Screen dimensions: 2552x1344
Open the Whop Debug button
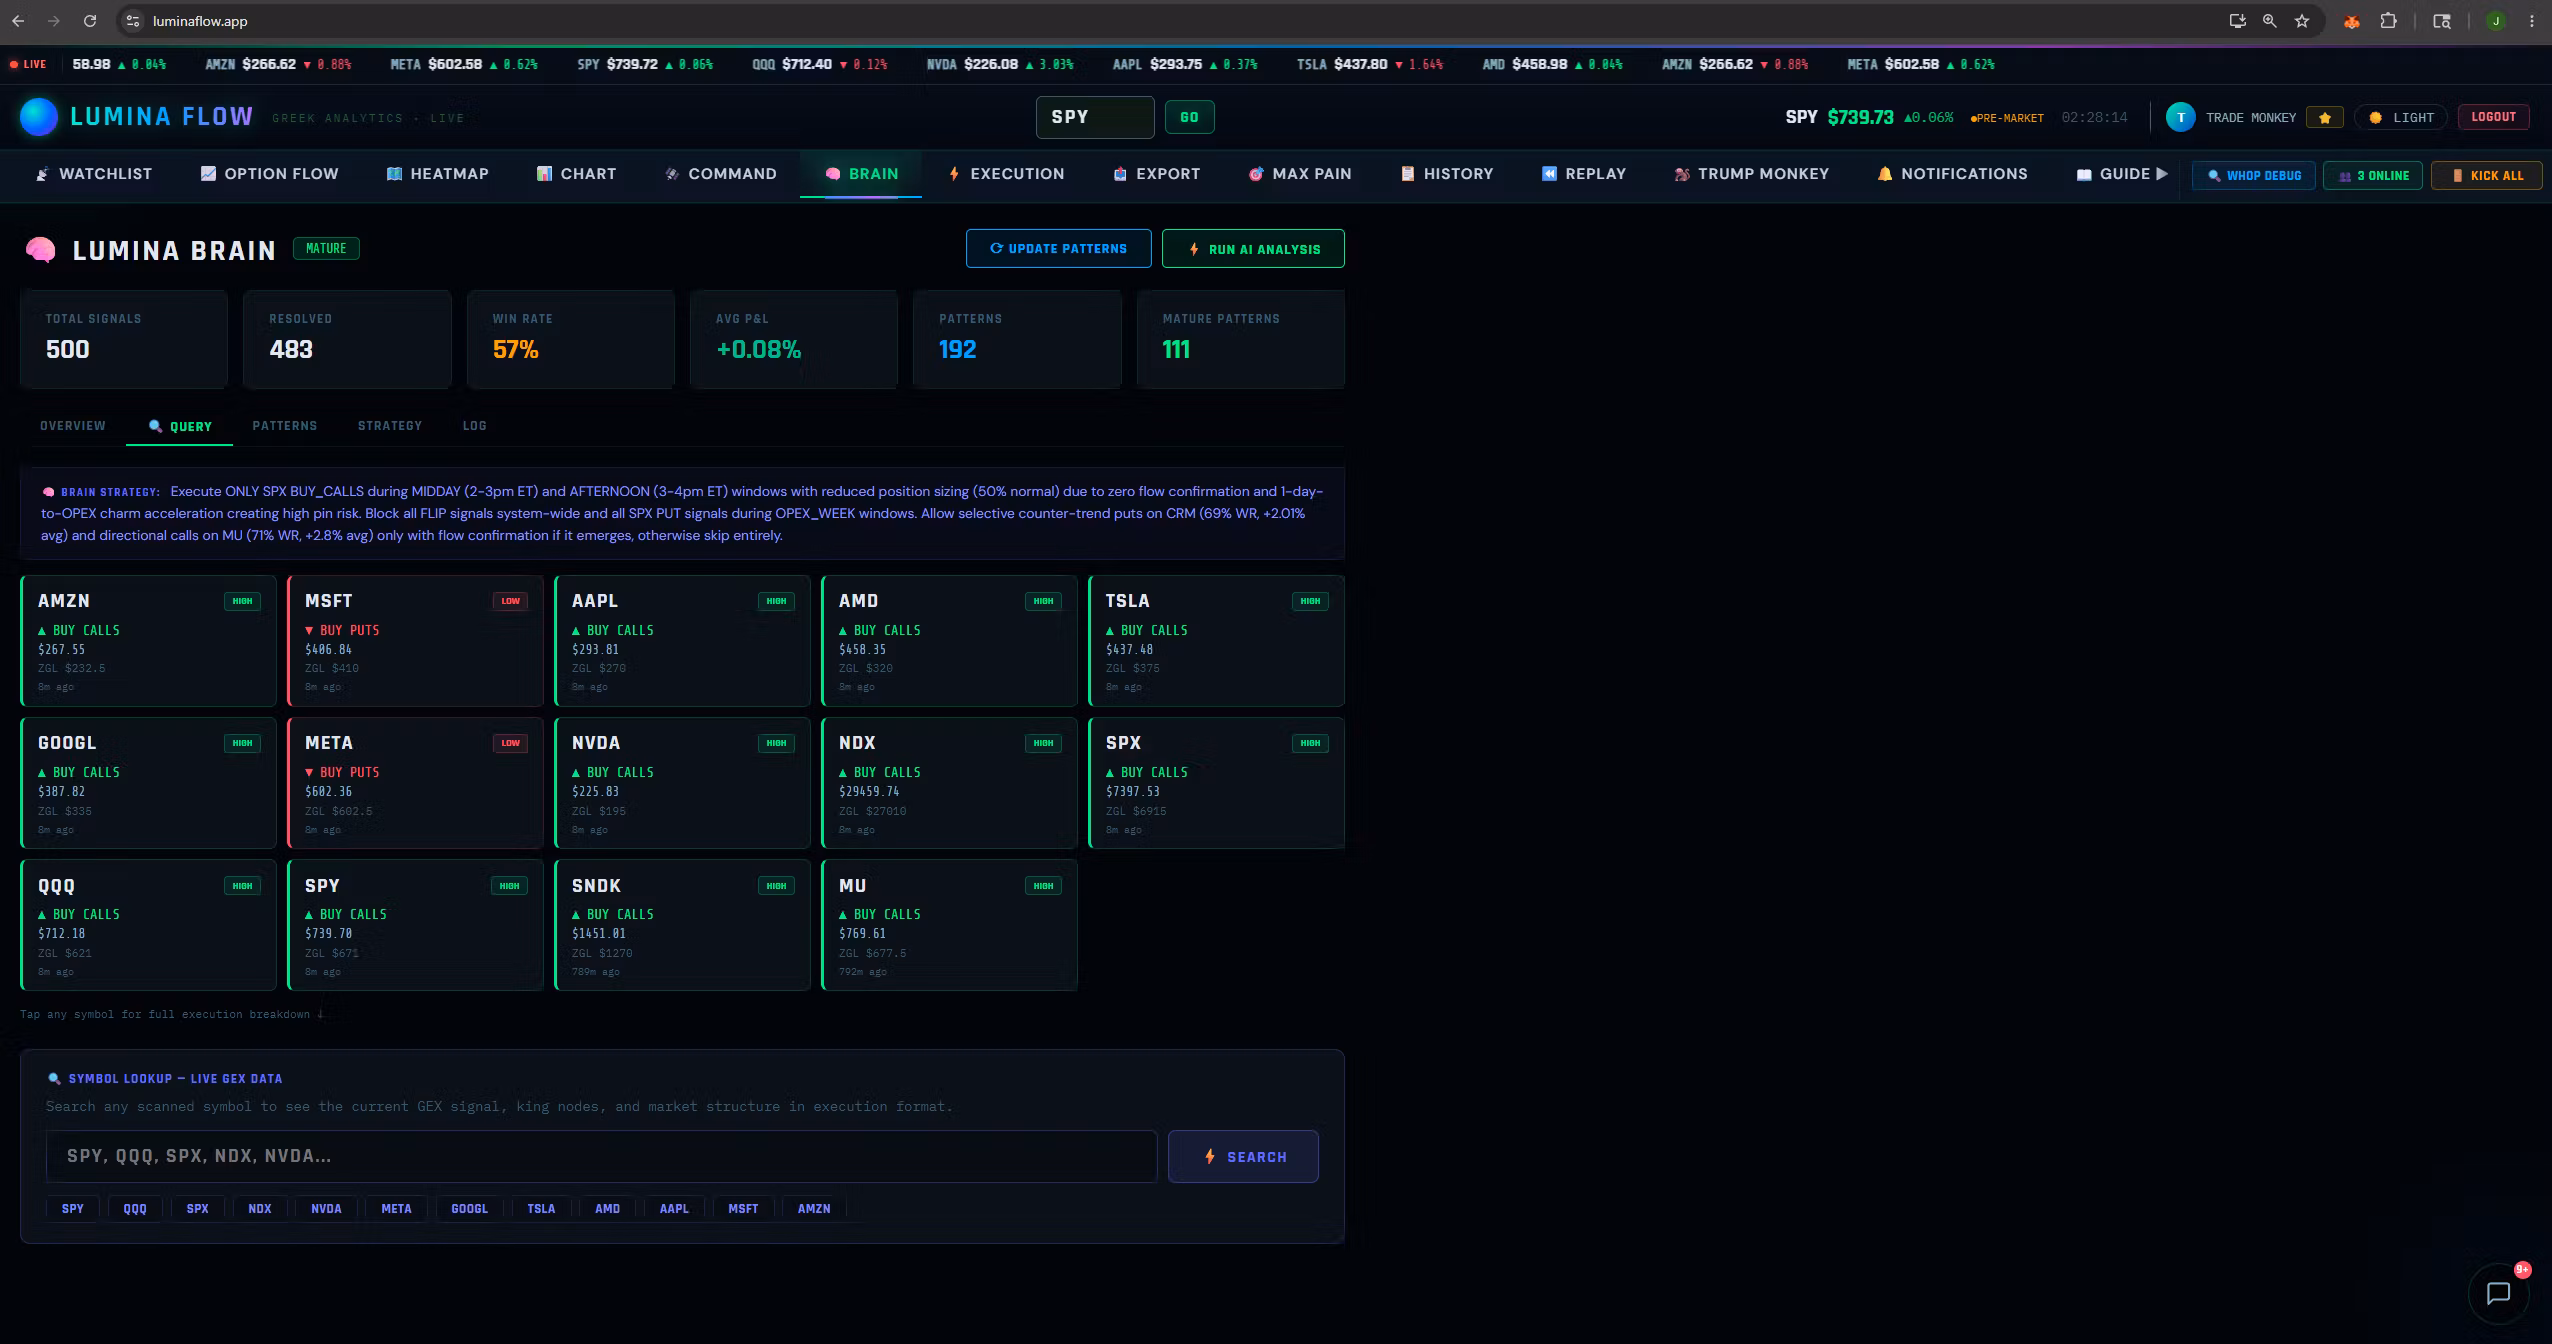[x=2253, y=175]
